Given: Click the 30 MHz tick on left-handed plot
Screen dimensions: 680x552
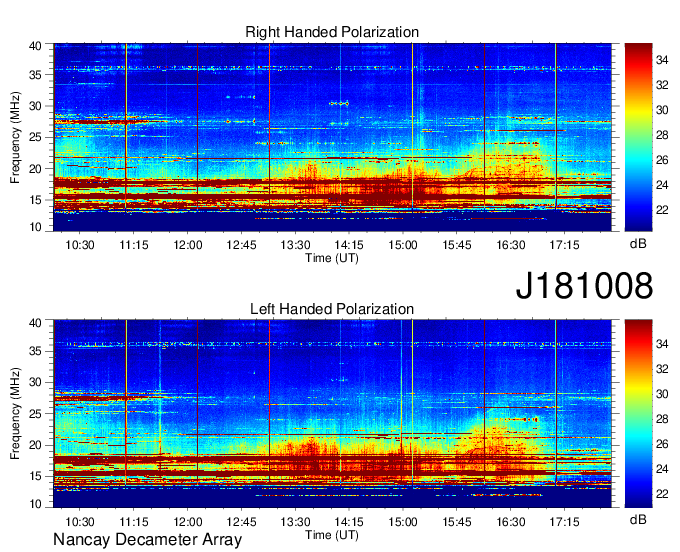Looking at the screenshot, I should 35,383.
